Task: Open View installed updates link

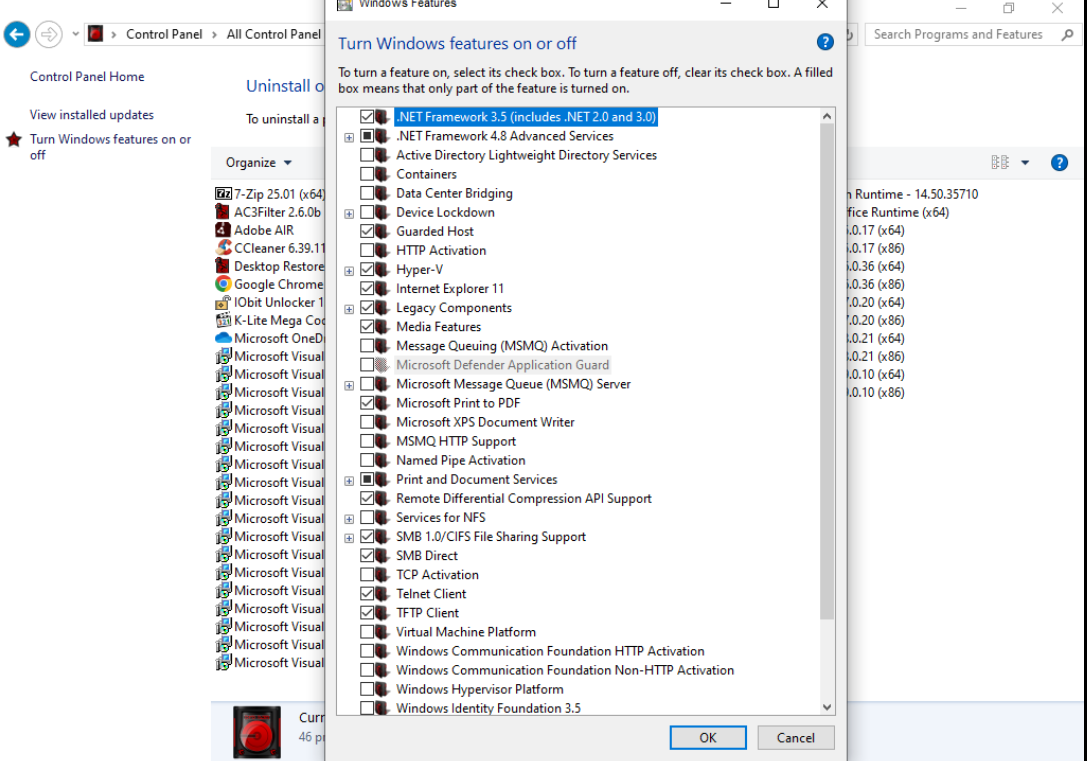Action: [x=92, y=115]
